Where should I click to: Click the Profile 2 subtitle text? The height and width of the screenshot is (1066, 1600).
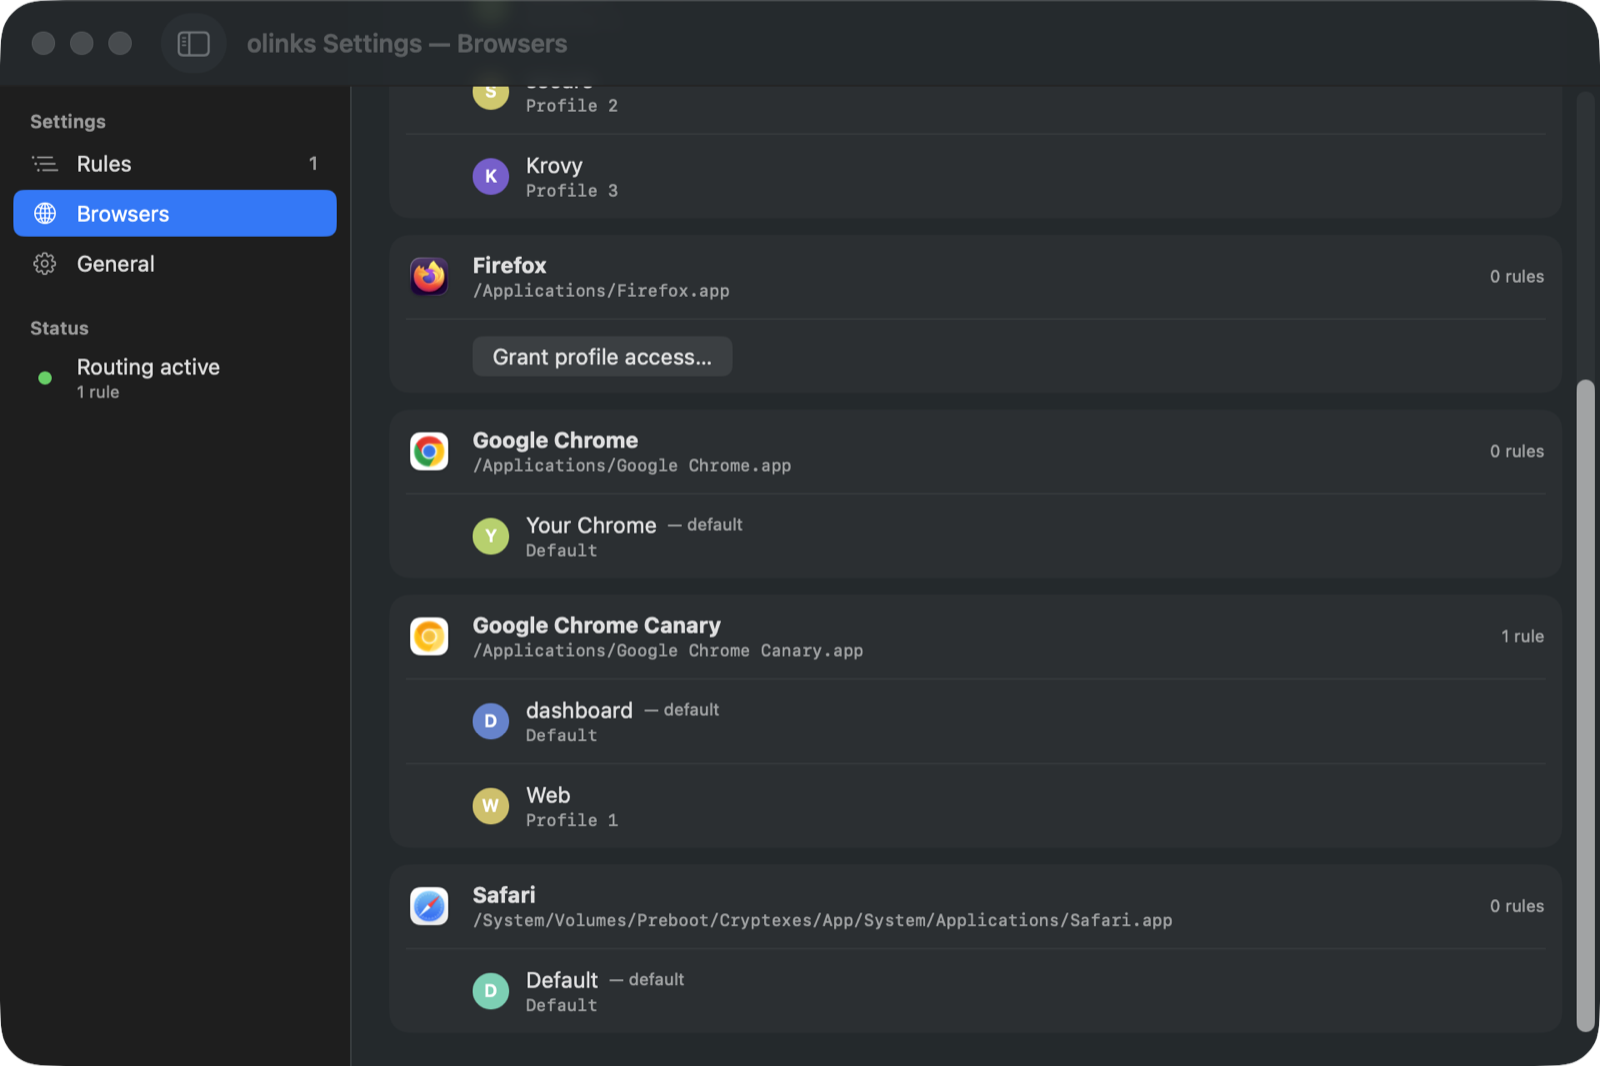click(x=572, y=106)
